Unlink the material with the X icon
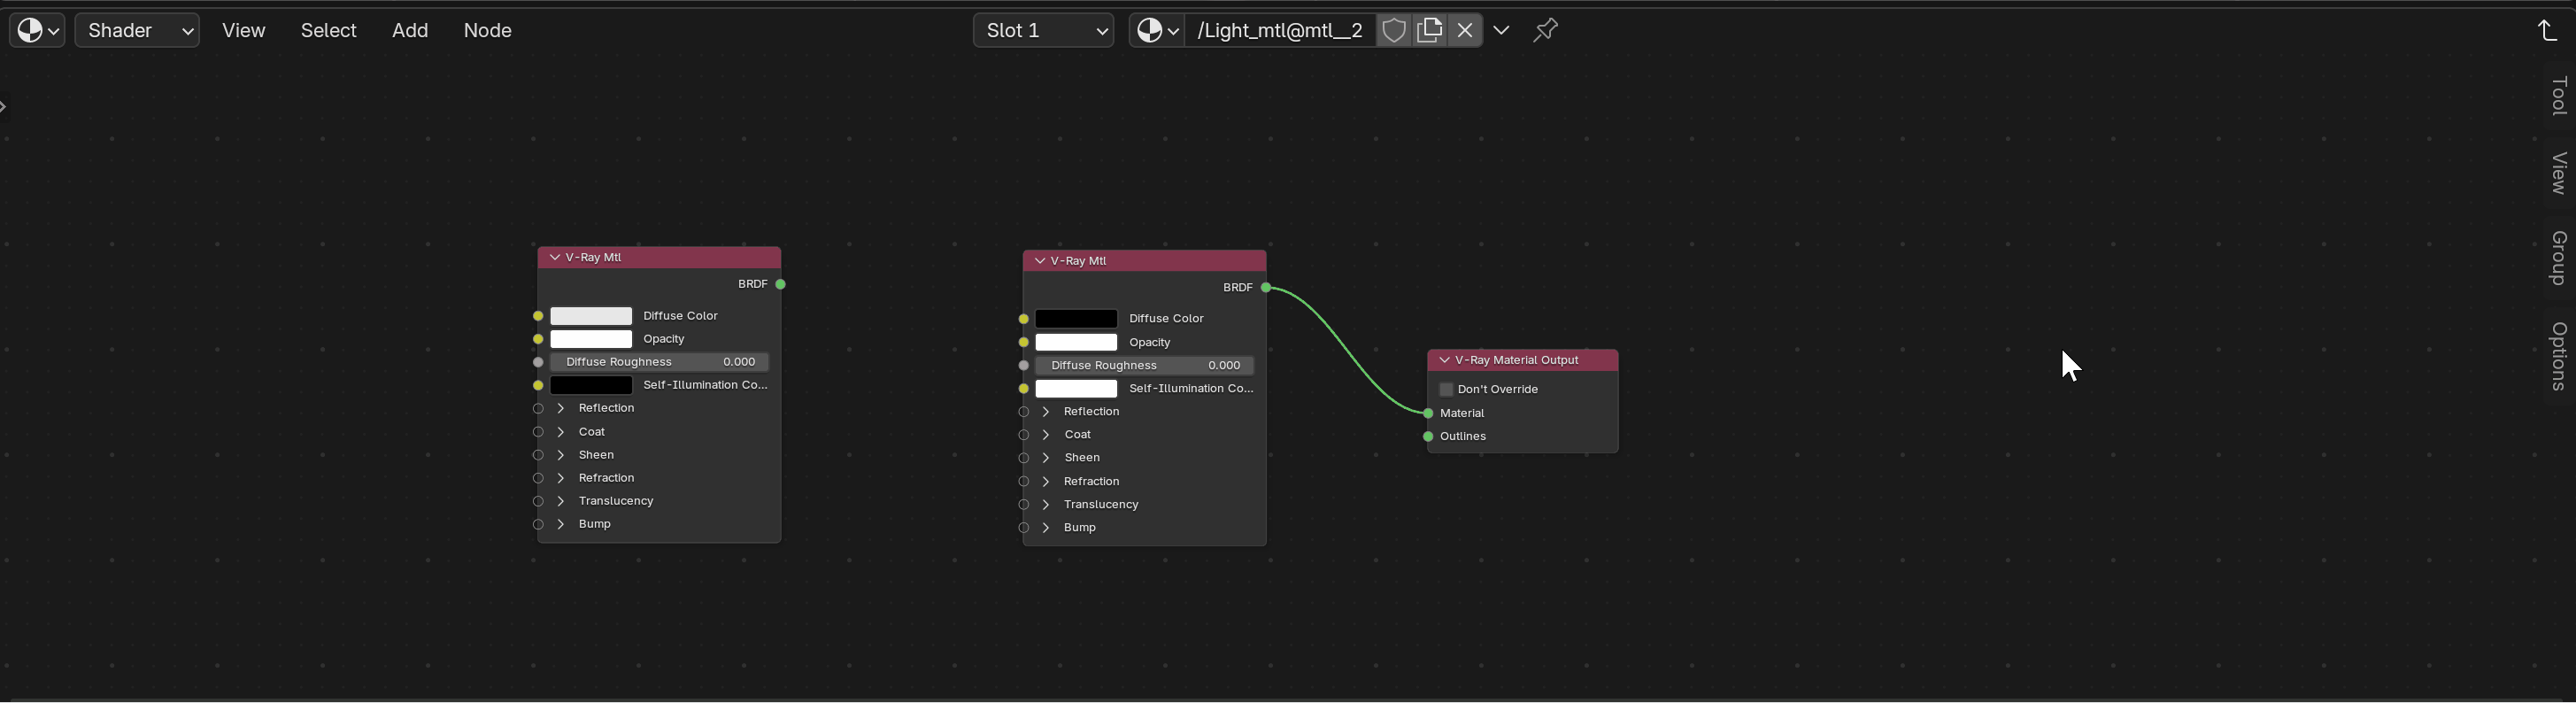This screenshot has height=703, width=2576. [1465, 30]
